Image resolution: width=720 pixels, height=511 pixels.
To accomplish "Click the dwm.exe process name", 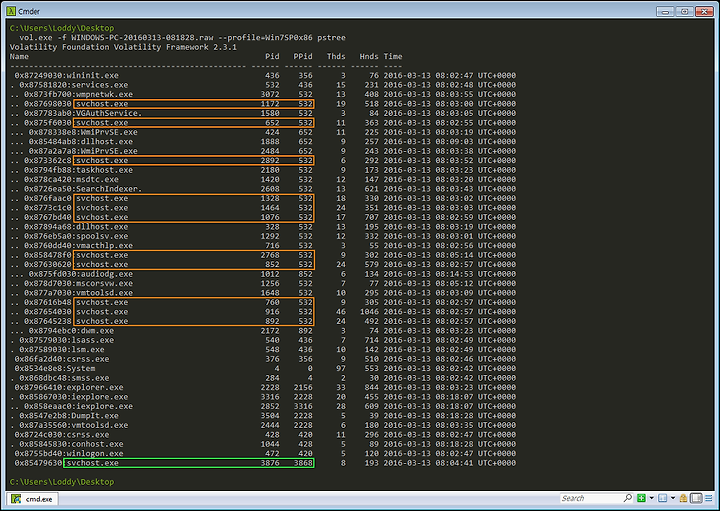I will click(97, 331).
